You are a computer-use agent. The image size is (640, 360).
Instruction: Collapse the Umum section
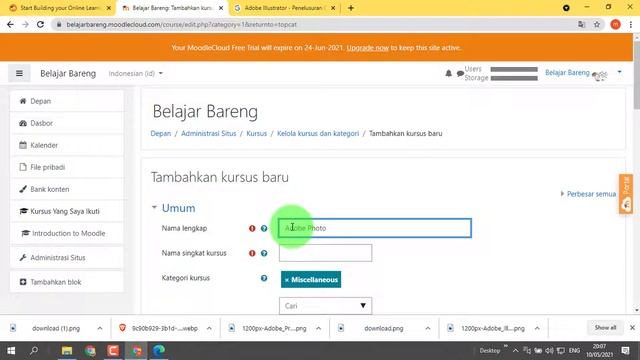[154, 208]
